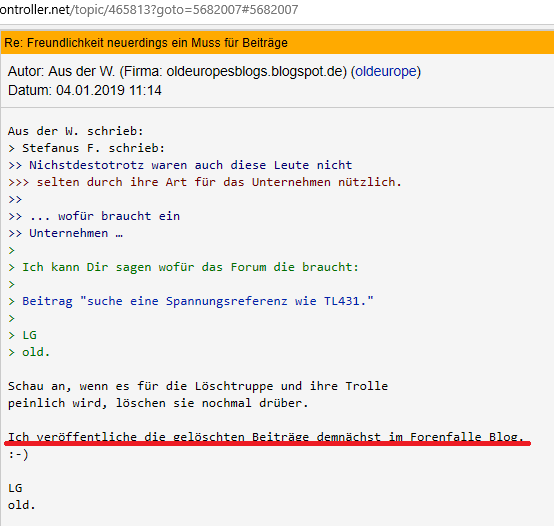
Task: Click the sentence starting with 'Schau an, wenn'
Action: click(x=198, y=386)
